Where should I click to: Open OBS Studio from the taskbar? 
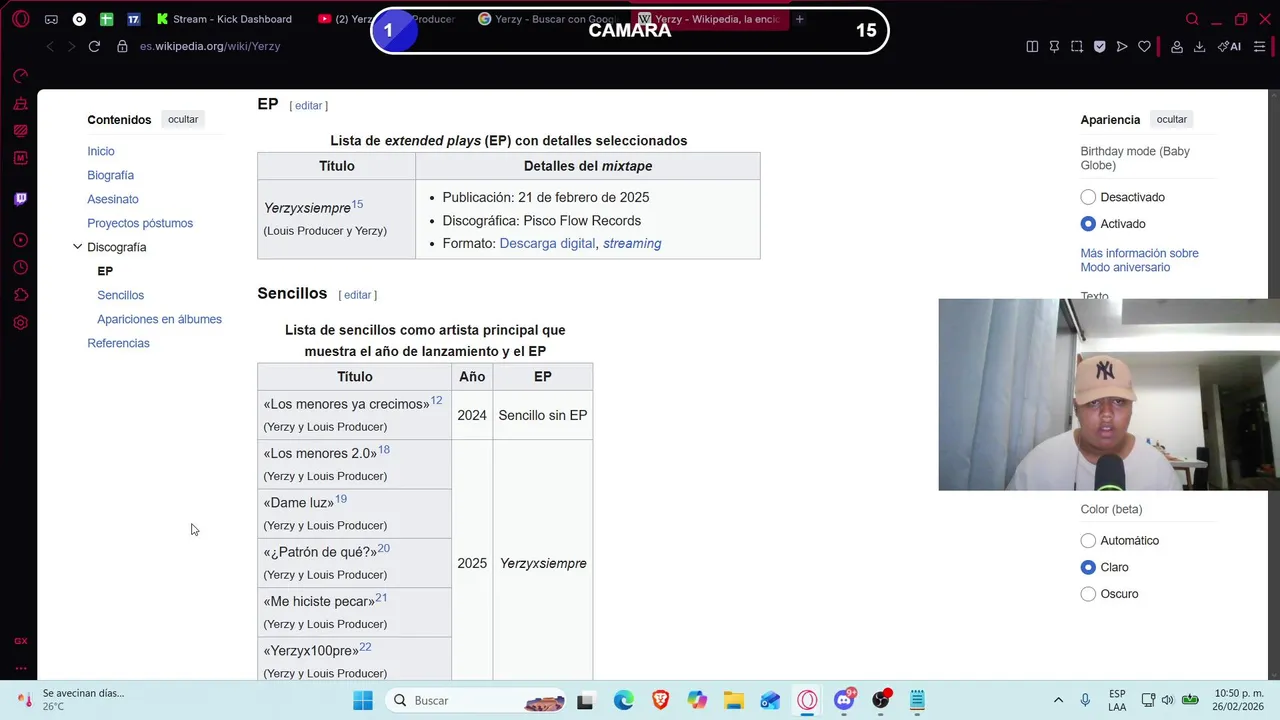881,700
